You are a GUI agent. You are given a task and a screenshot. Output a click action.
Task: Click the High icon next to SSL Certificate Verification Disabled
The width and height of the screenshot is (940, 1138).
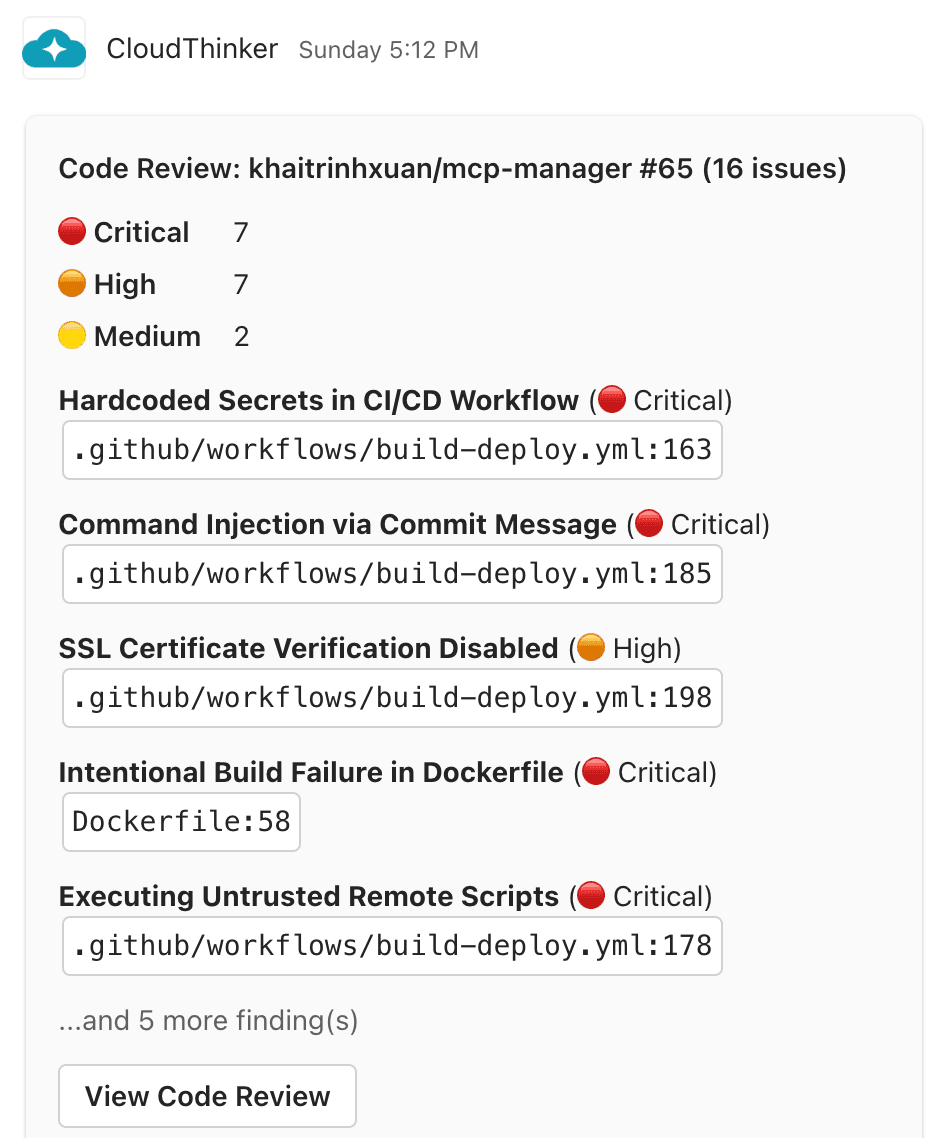(x=593, y=647)
